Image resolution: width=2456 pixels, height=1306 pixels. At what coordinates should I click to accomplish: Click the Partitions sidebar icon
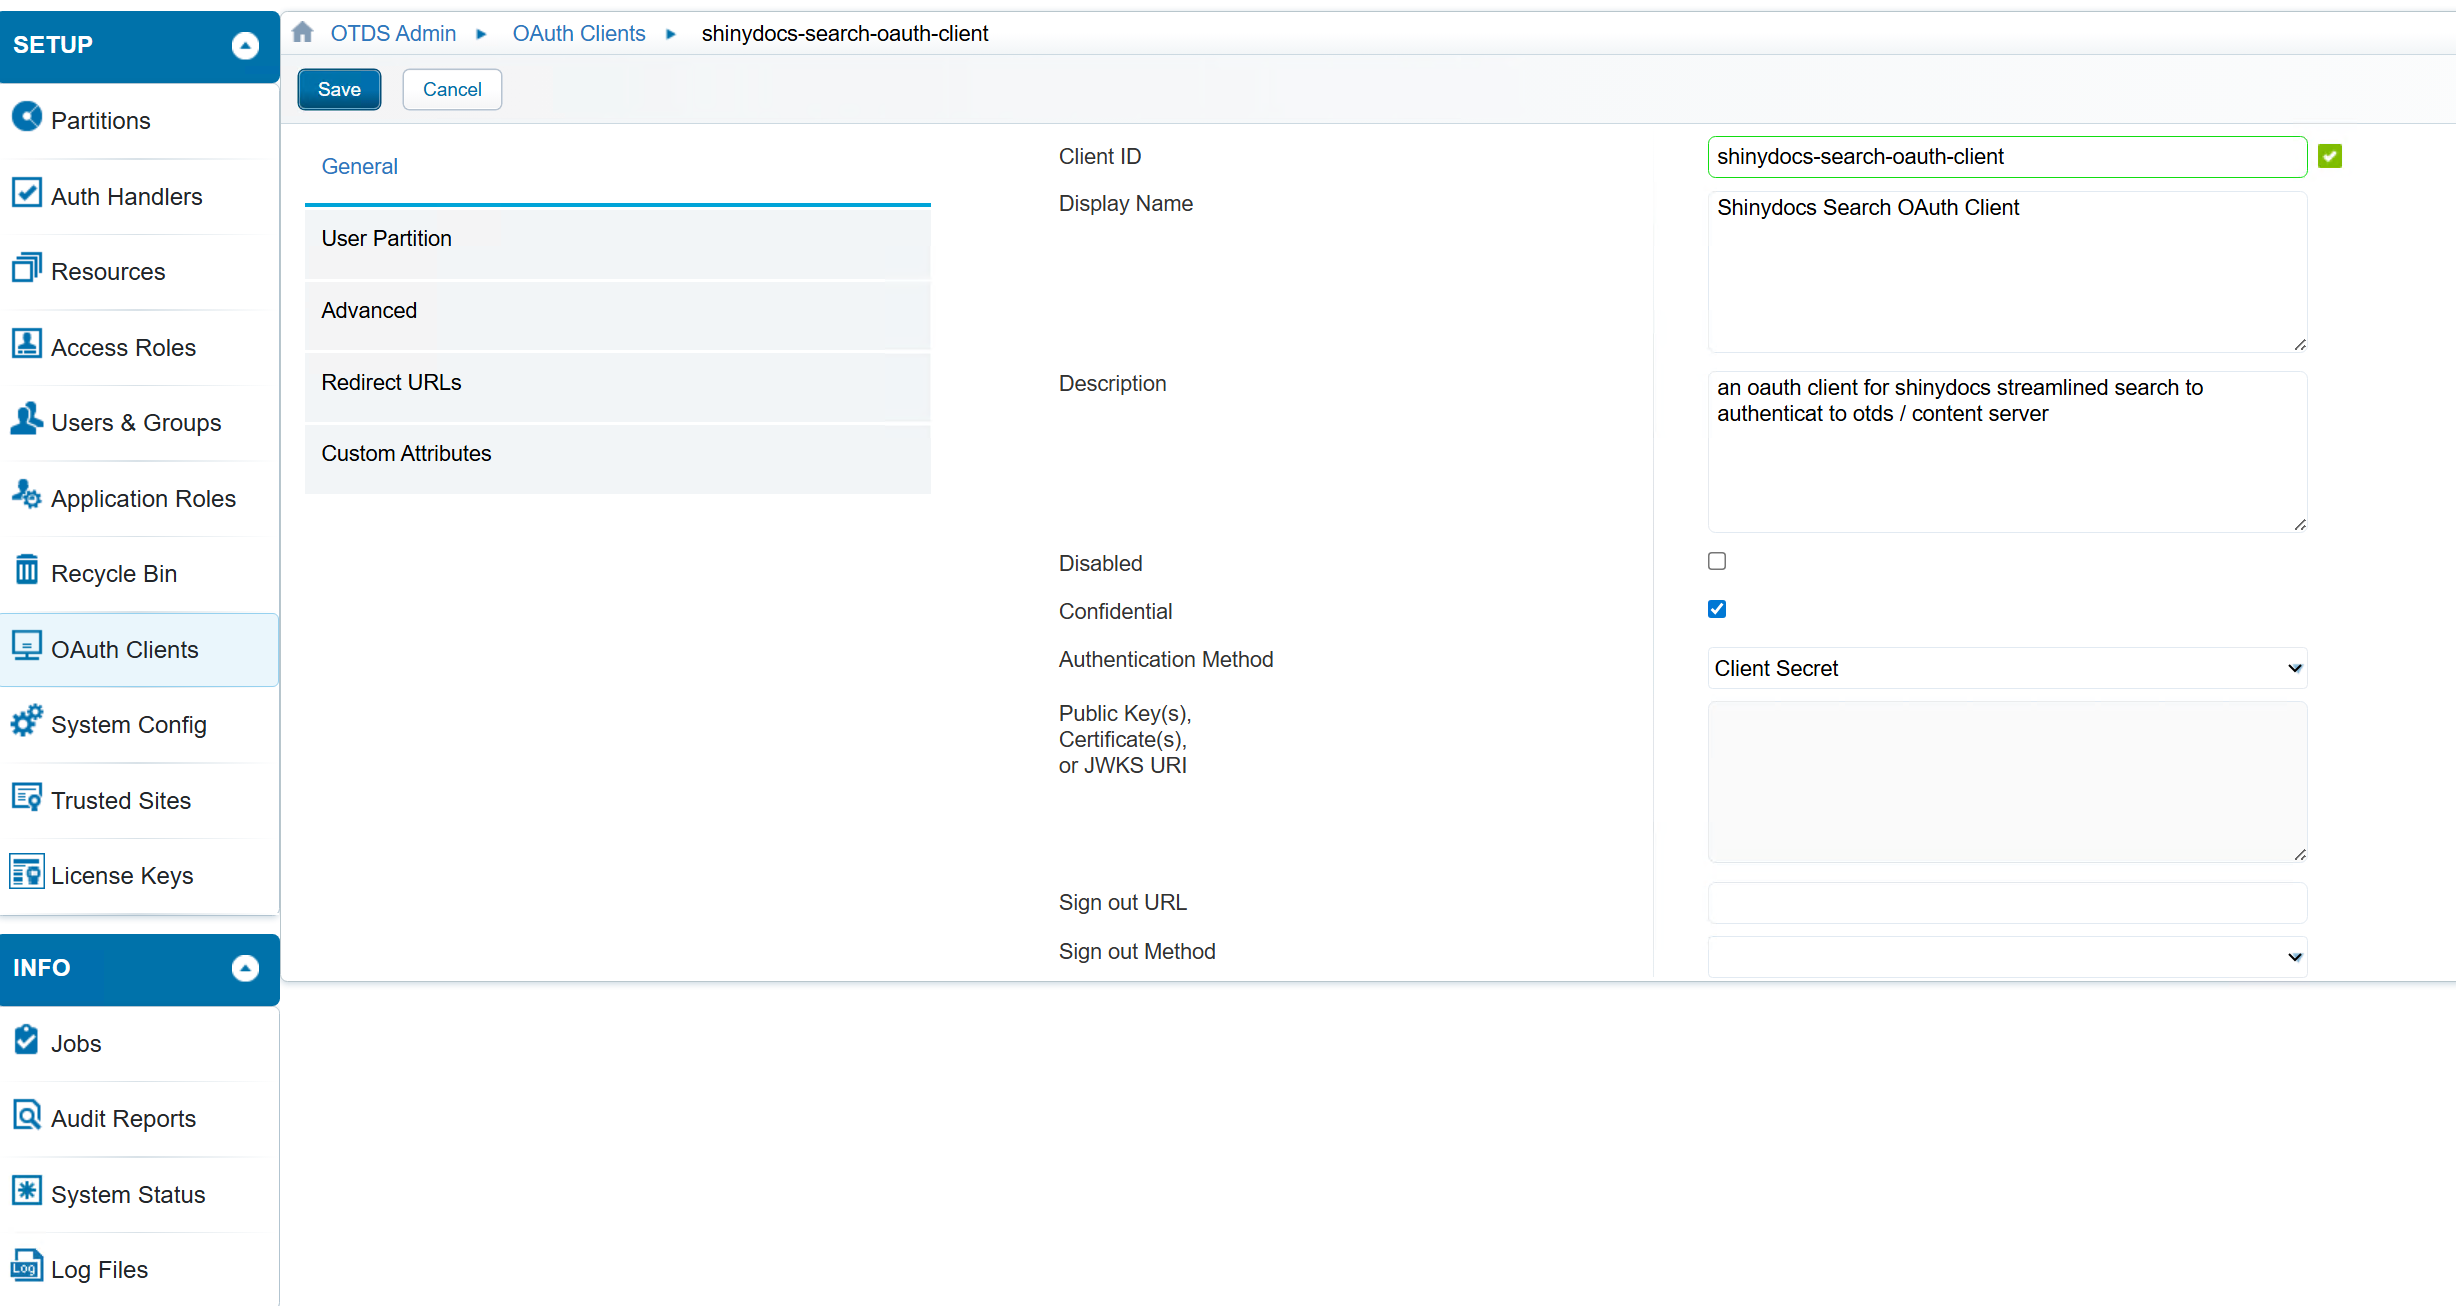point(26,118)
